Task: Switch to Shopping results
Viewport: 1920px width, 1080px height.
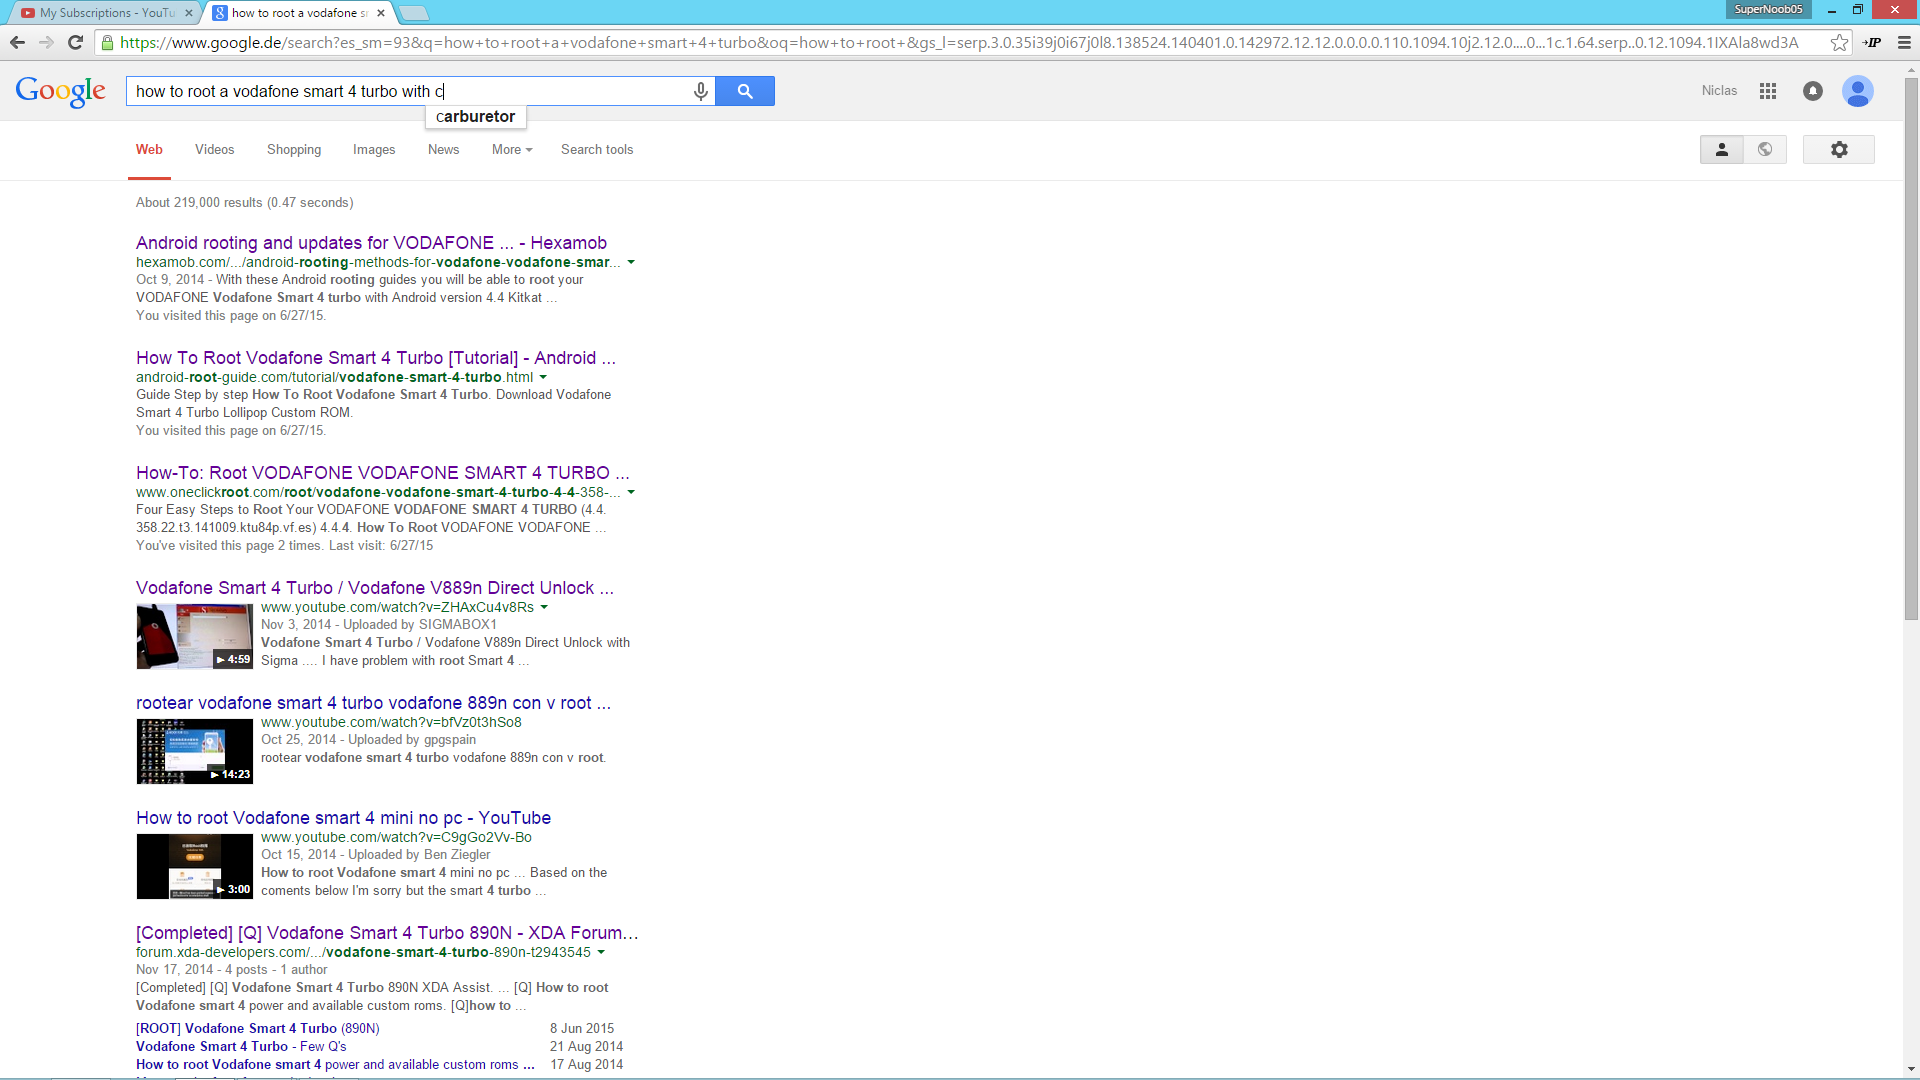Action: click(x=294, y=149)
